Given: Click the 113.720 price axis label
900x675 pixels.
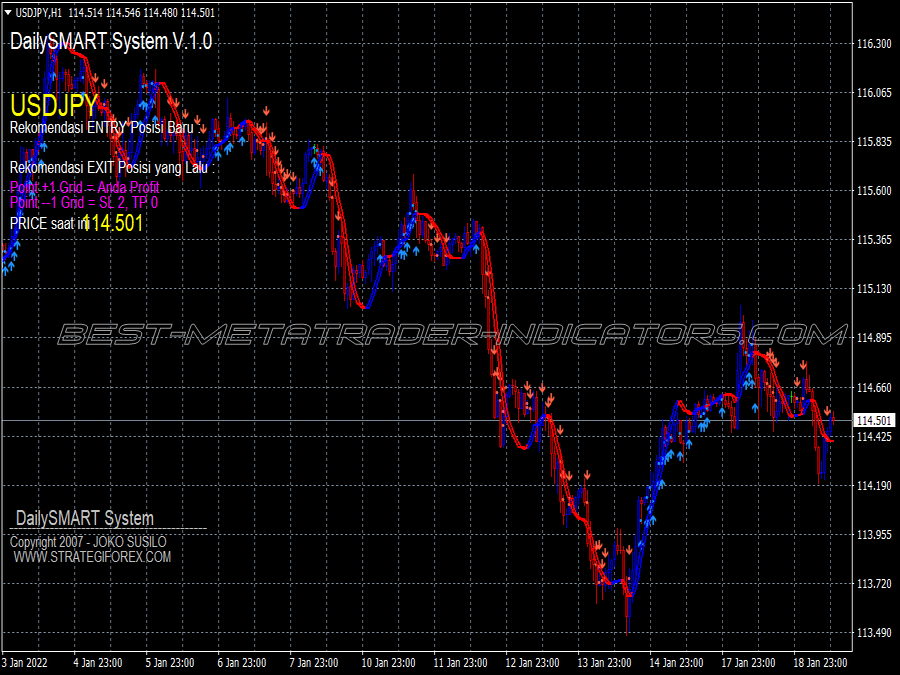Looking at the screenshot, I should tap(874, 584).
